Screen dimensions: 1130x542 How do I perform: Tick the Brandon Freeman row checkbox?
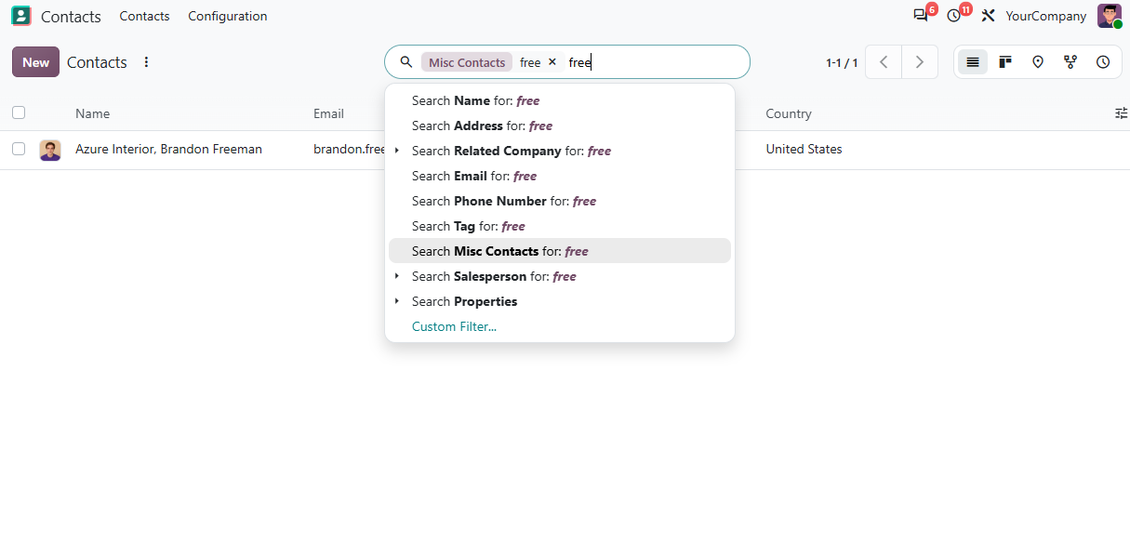19,149
